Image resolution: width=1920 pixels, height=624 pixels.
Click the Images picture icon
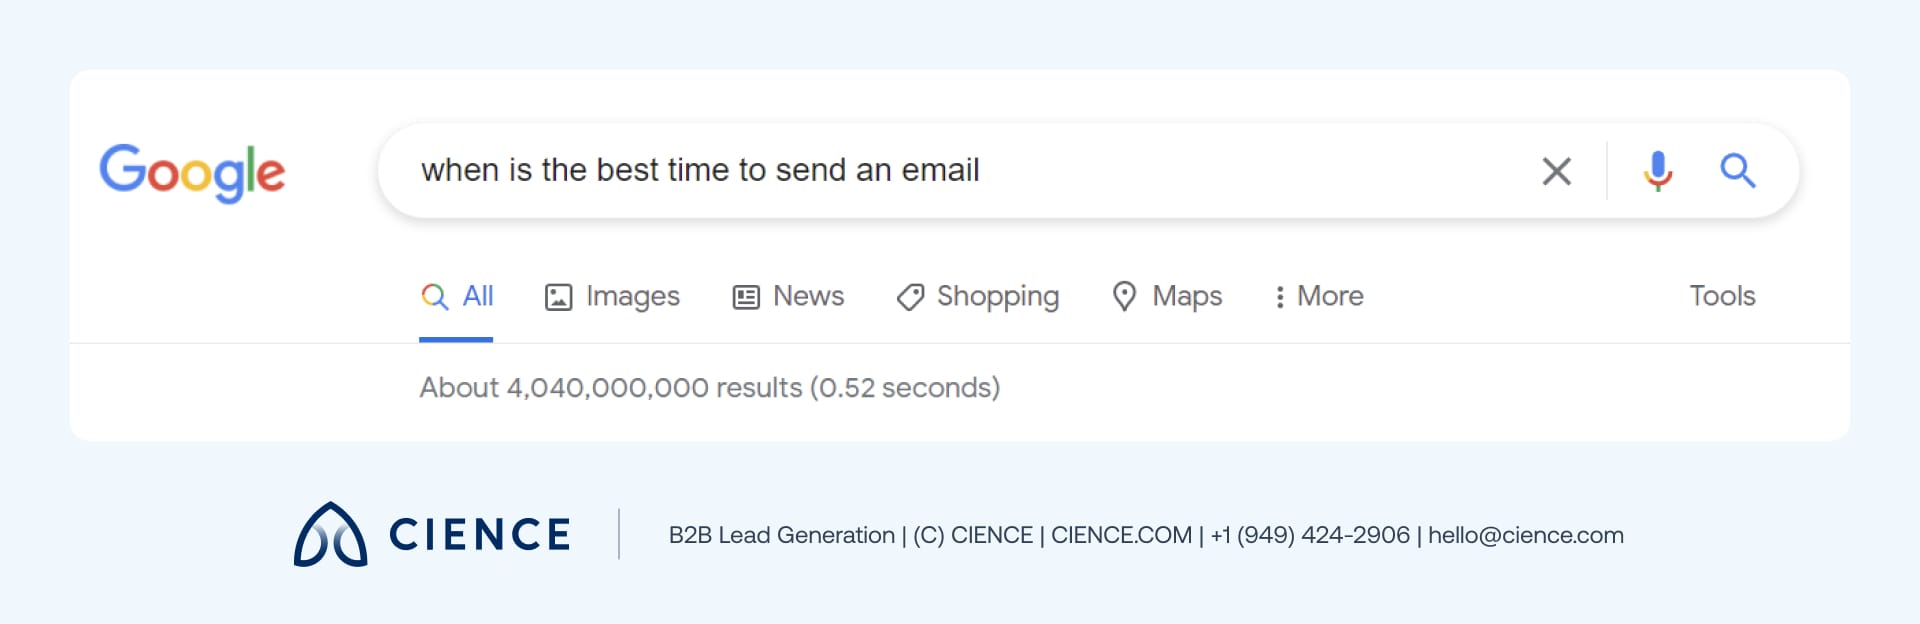tap(558, 297)
